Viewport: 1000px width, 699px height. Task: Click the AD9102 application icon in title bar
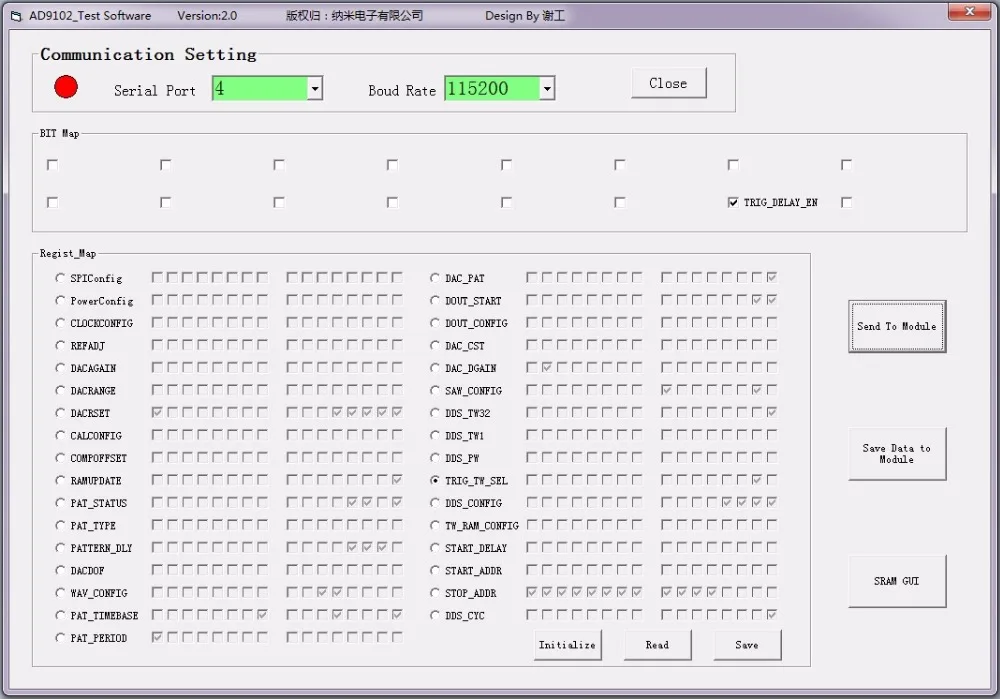click(x=17, y=16)
